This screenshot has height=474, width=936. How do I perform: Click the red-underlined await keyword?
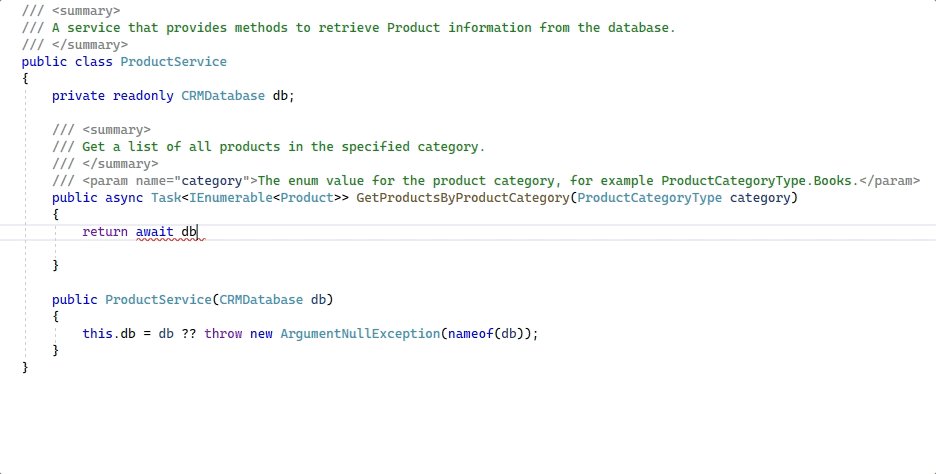tap(155, 232)
